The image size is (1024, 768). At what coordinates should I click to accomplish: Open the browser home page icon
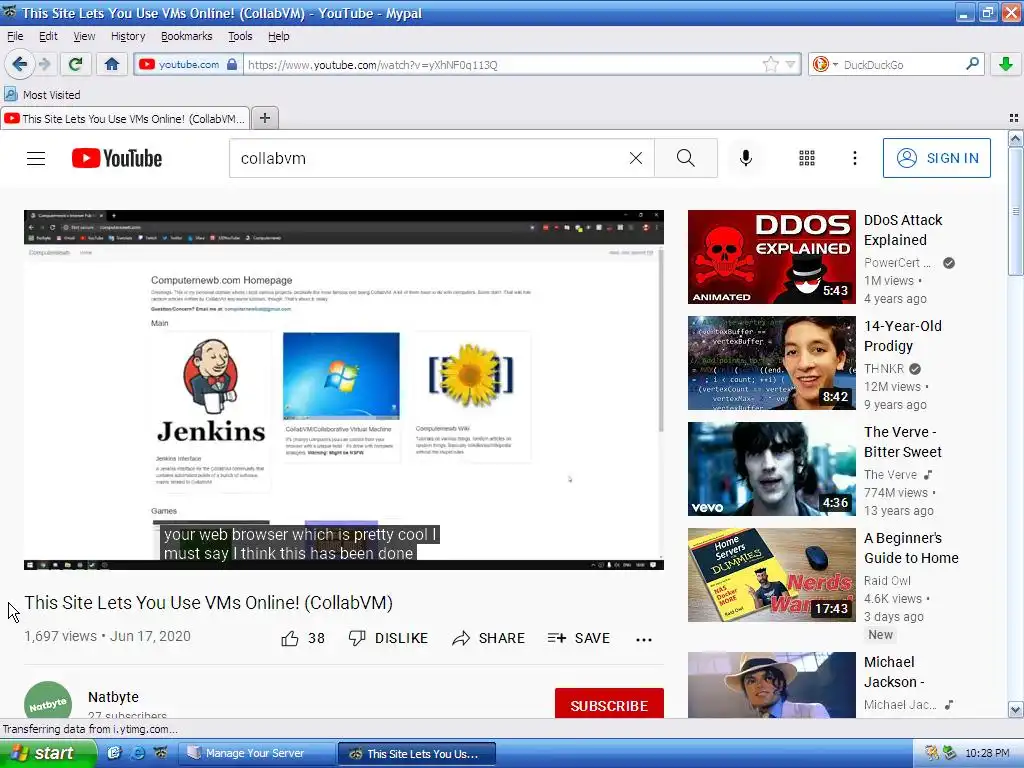pos(112,64)
